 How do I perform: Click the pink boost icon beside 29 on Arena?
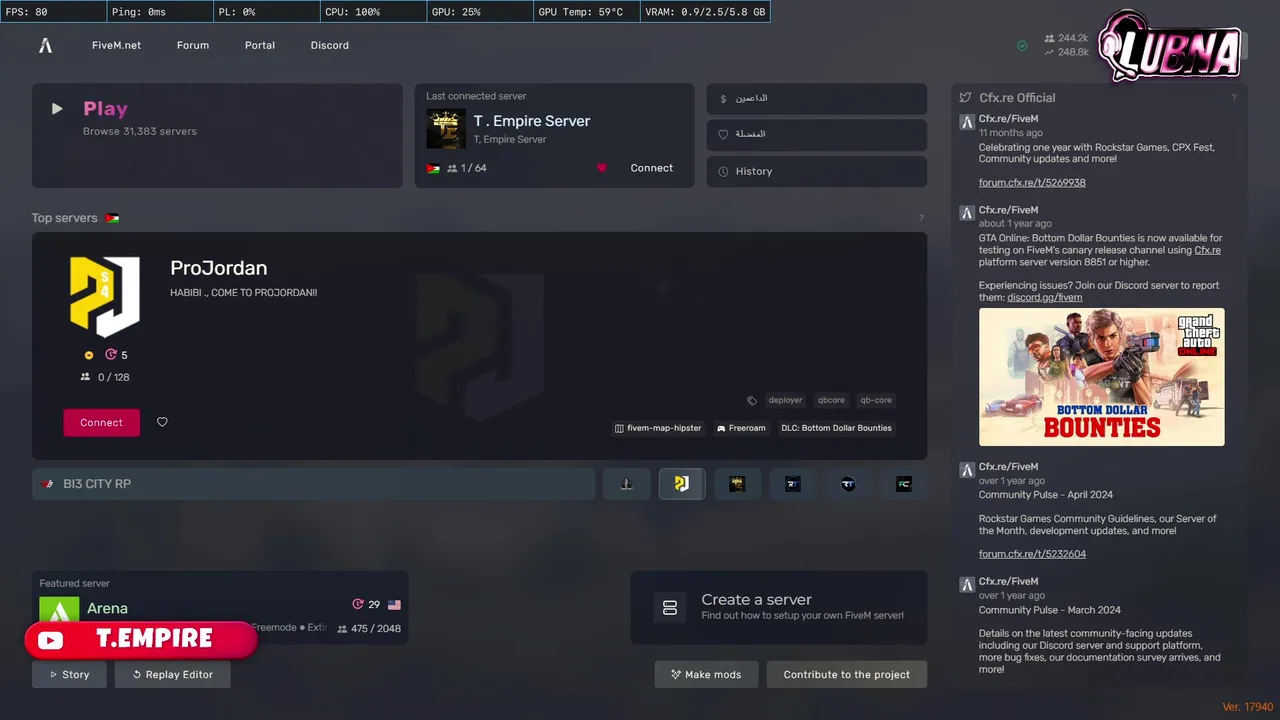(358, 604)
